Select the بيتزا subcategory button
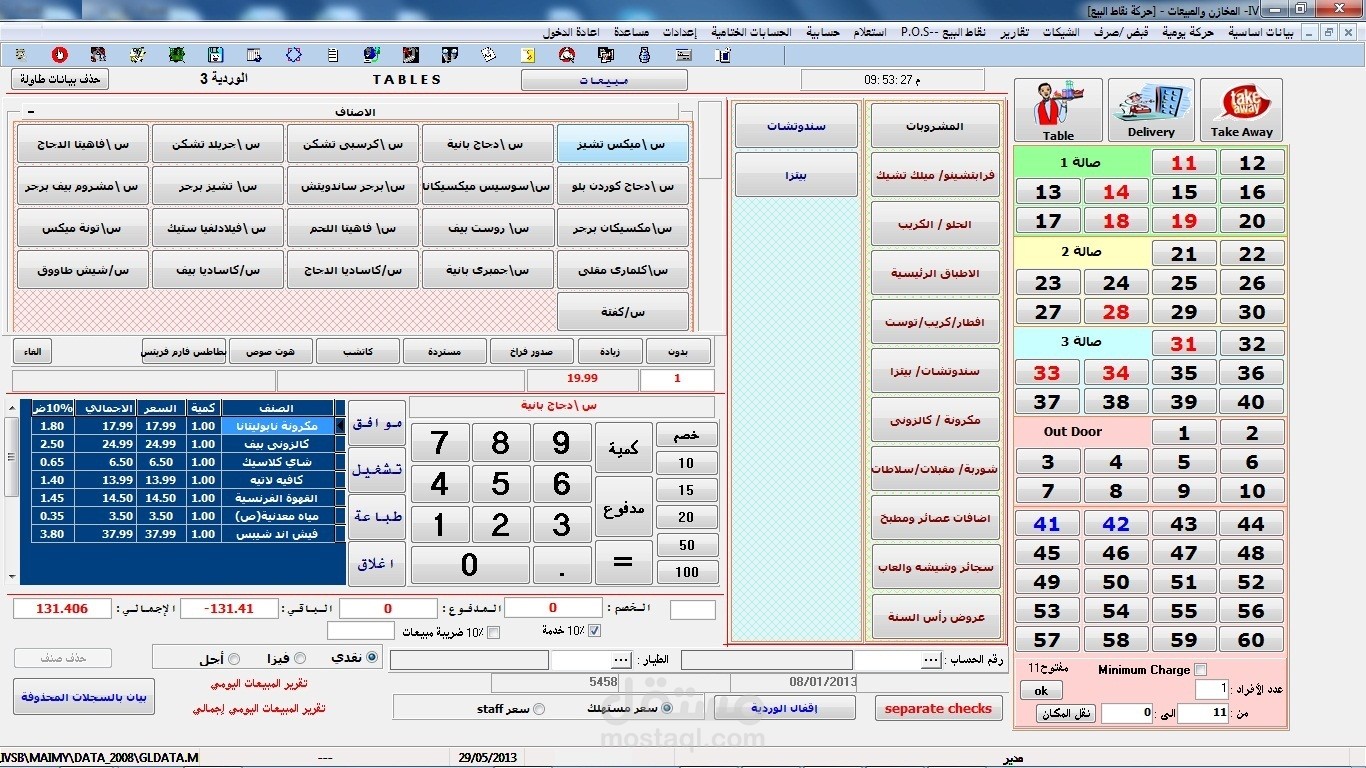 (796, 175)
